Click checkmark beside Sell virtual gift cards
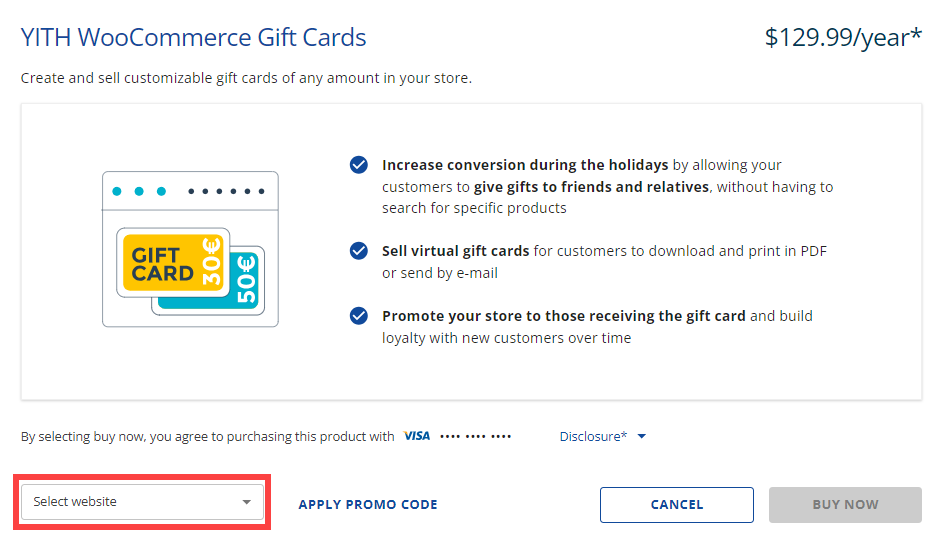The height and width of the screenshot is (543, 943). [358, 251]
